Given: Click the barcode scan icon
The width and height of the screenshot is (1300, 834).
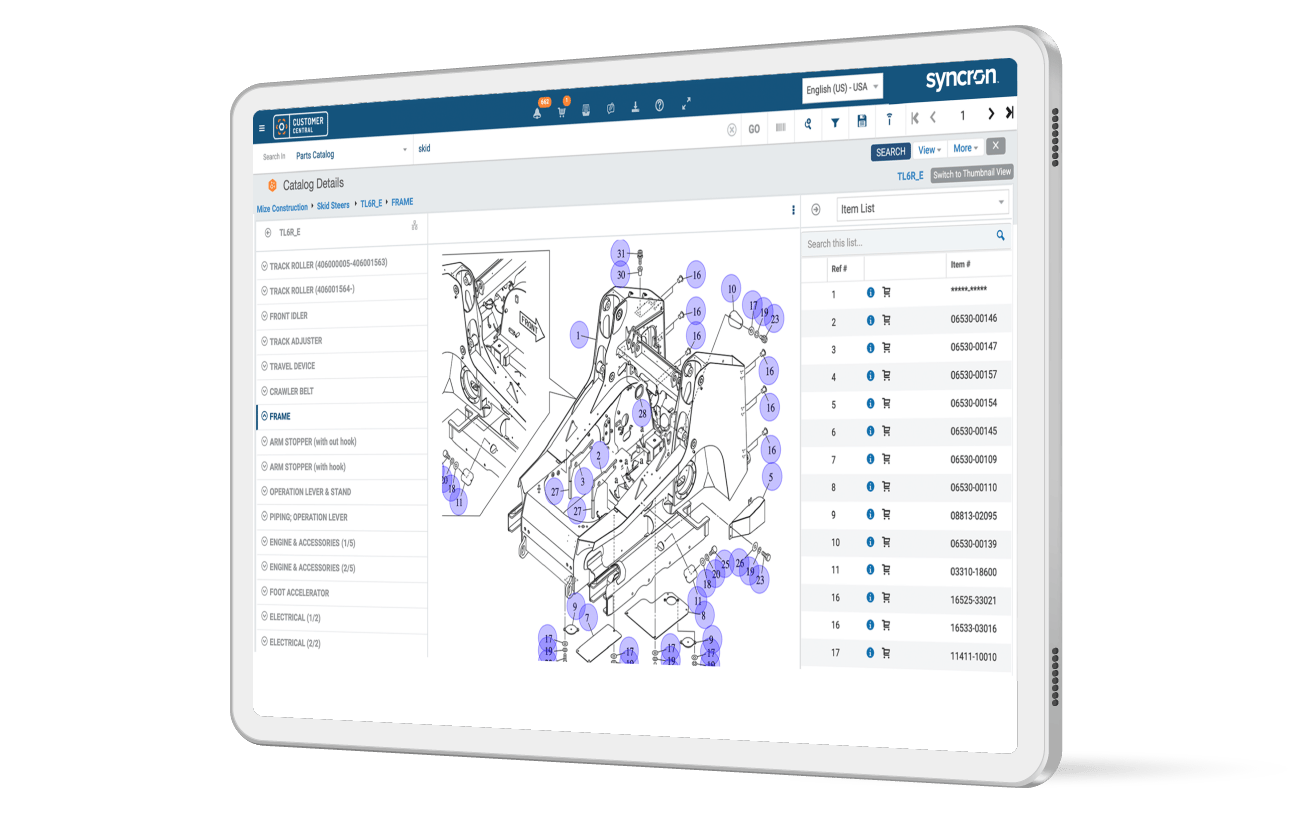Looking at the screenshot, I should (780, 128).
